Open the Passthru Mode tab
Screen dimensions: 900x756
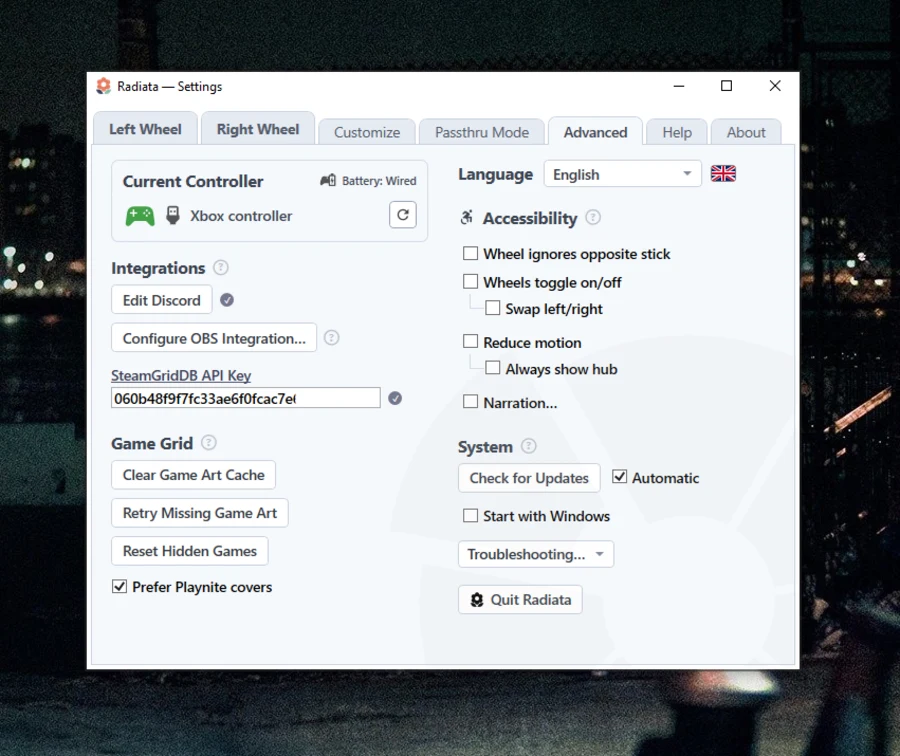tap(482, 132)
